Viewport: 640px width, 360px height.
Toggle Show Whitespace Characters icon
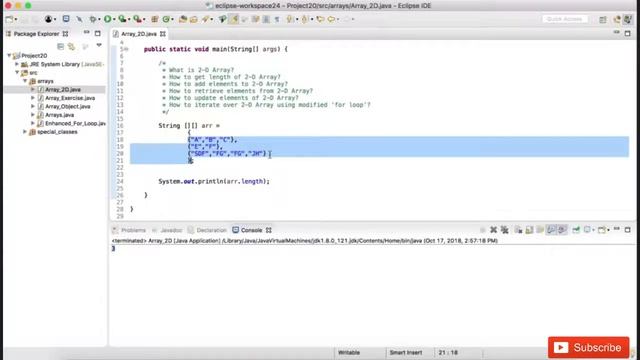click(x=277, y=19)
